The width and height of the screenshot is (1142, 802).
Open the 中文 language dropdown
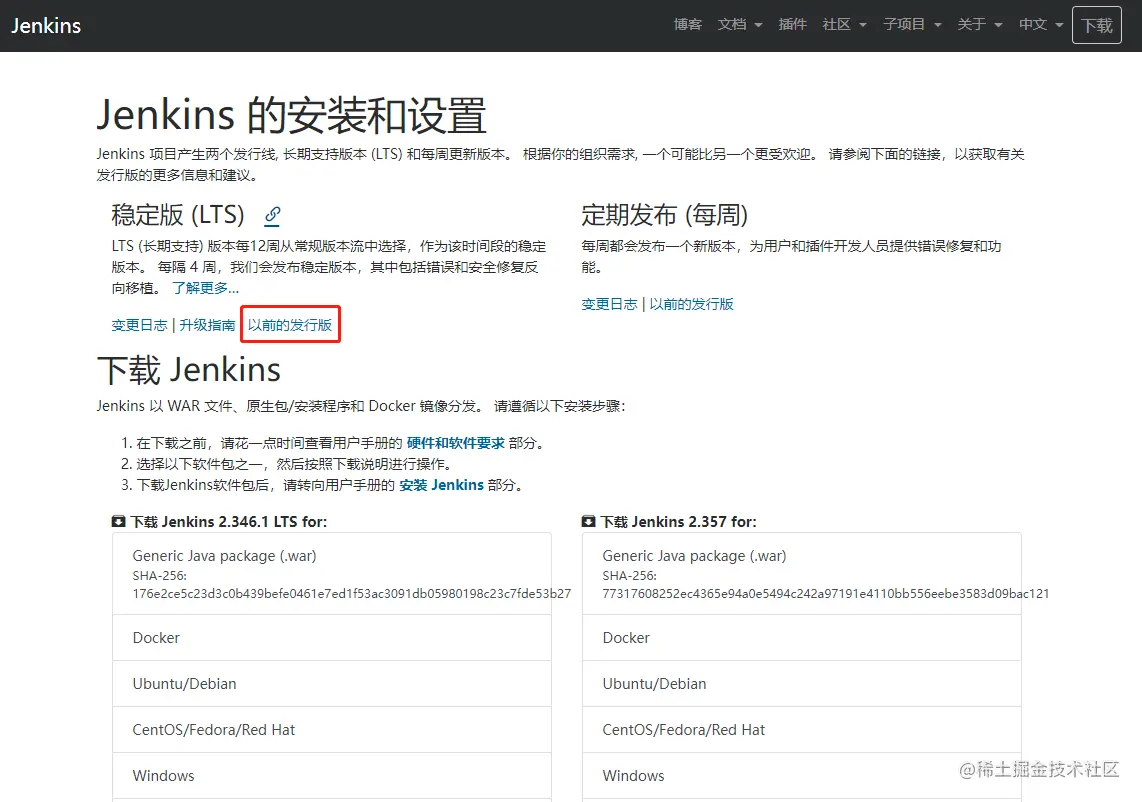pyautogui.click(x=1041, y=25)
